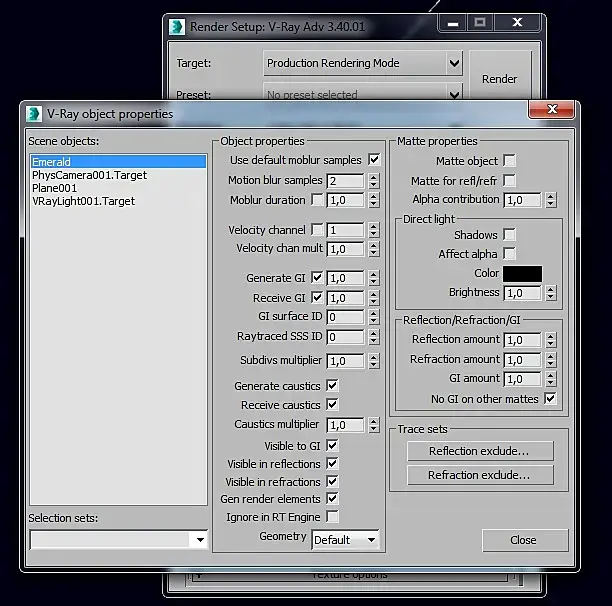
Task: Select VRayLight001.Target in Scene objects
Action: pos(84,201)
